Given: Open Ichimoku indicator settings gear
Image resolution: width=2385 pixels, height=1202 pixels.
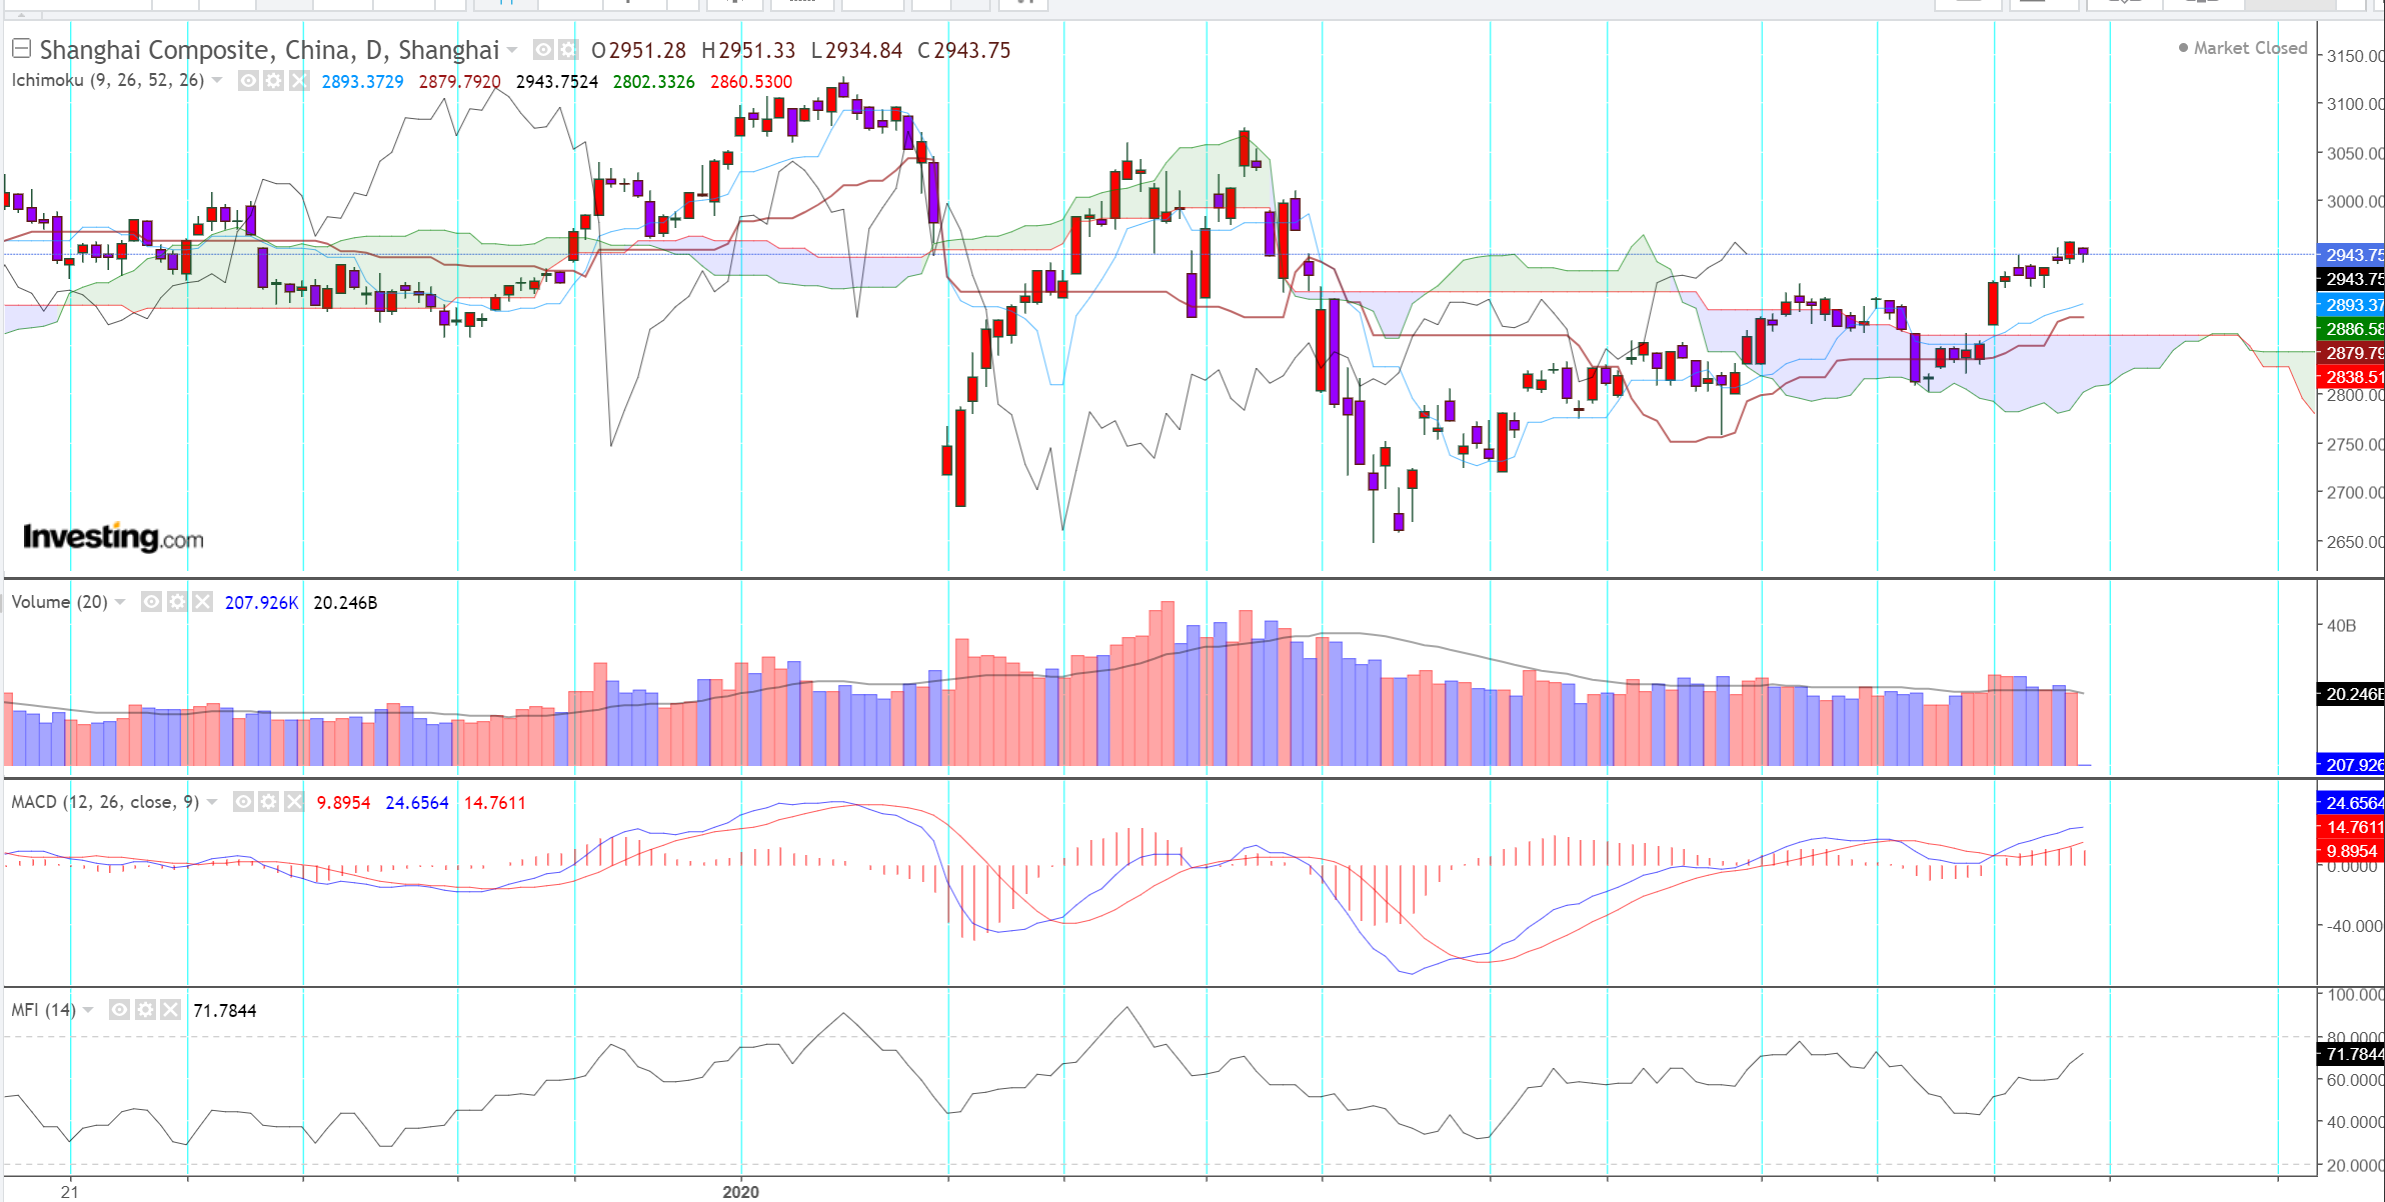Looking at the screenshot, I should click(274, 81).
